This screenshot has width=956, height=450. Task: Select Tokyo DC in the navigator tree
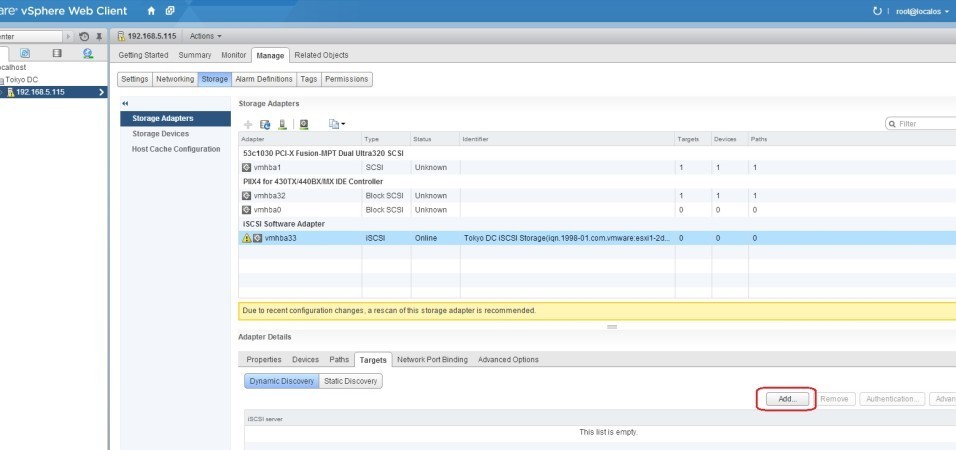tap(22, 80)
